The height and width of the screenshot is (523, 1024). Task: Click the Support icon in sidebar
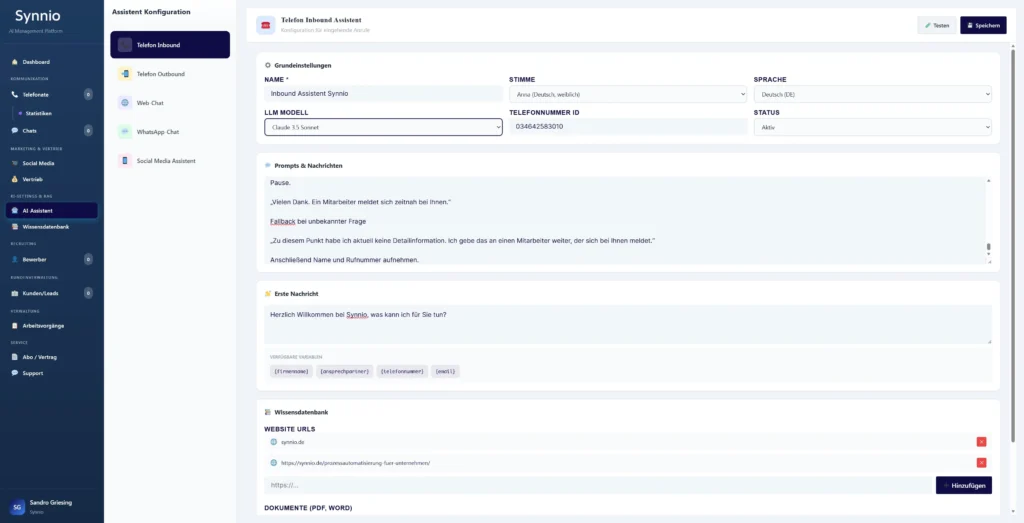(14, 373)
